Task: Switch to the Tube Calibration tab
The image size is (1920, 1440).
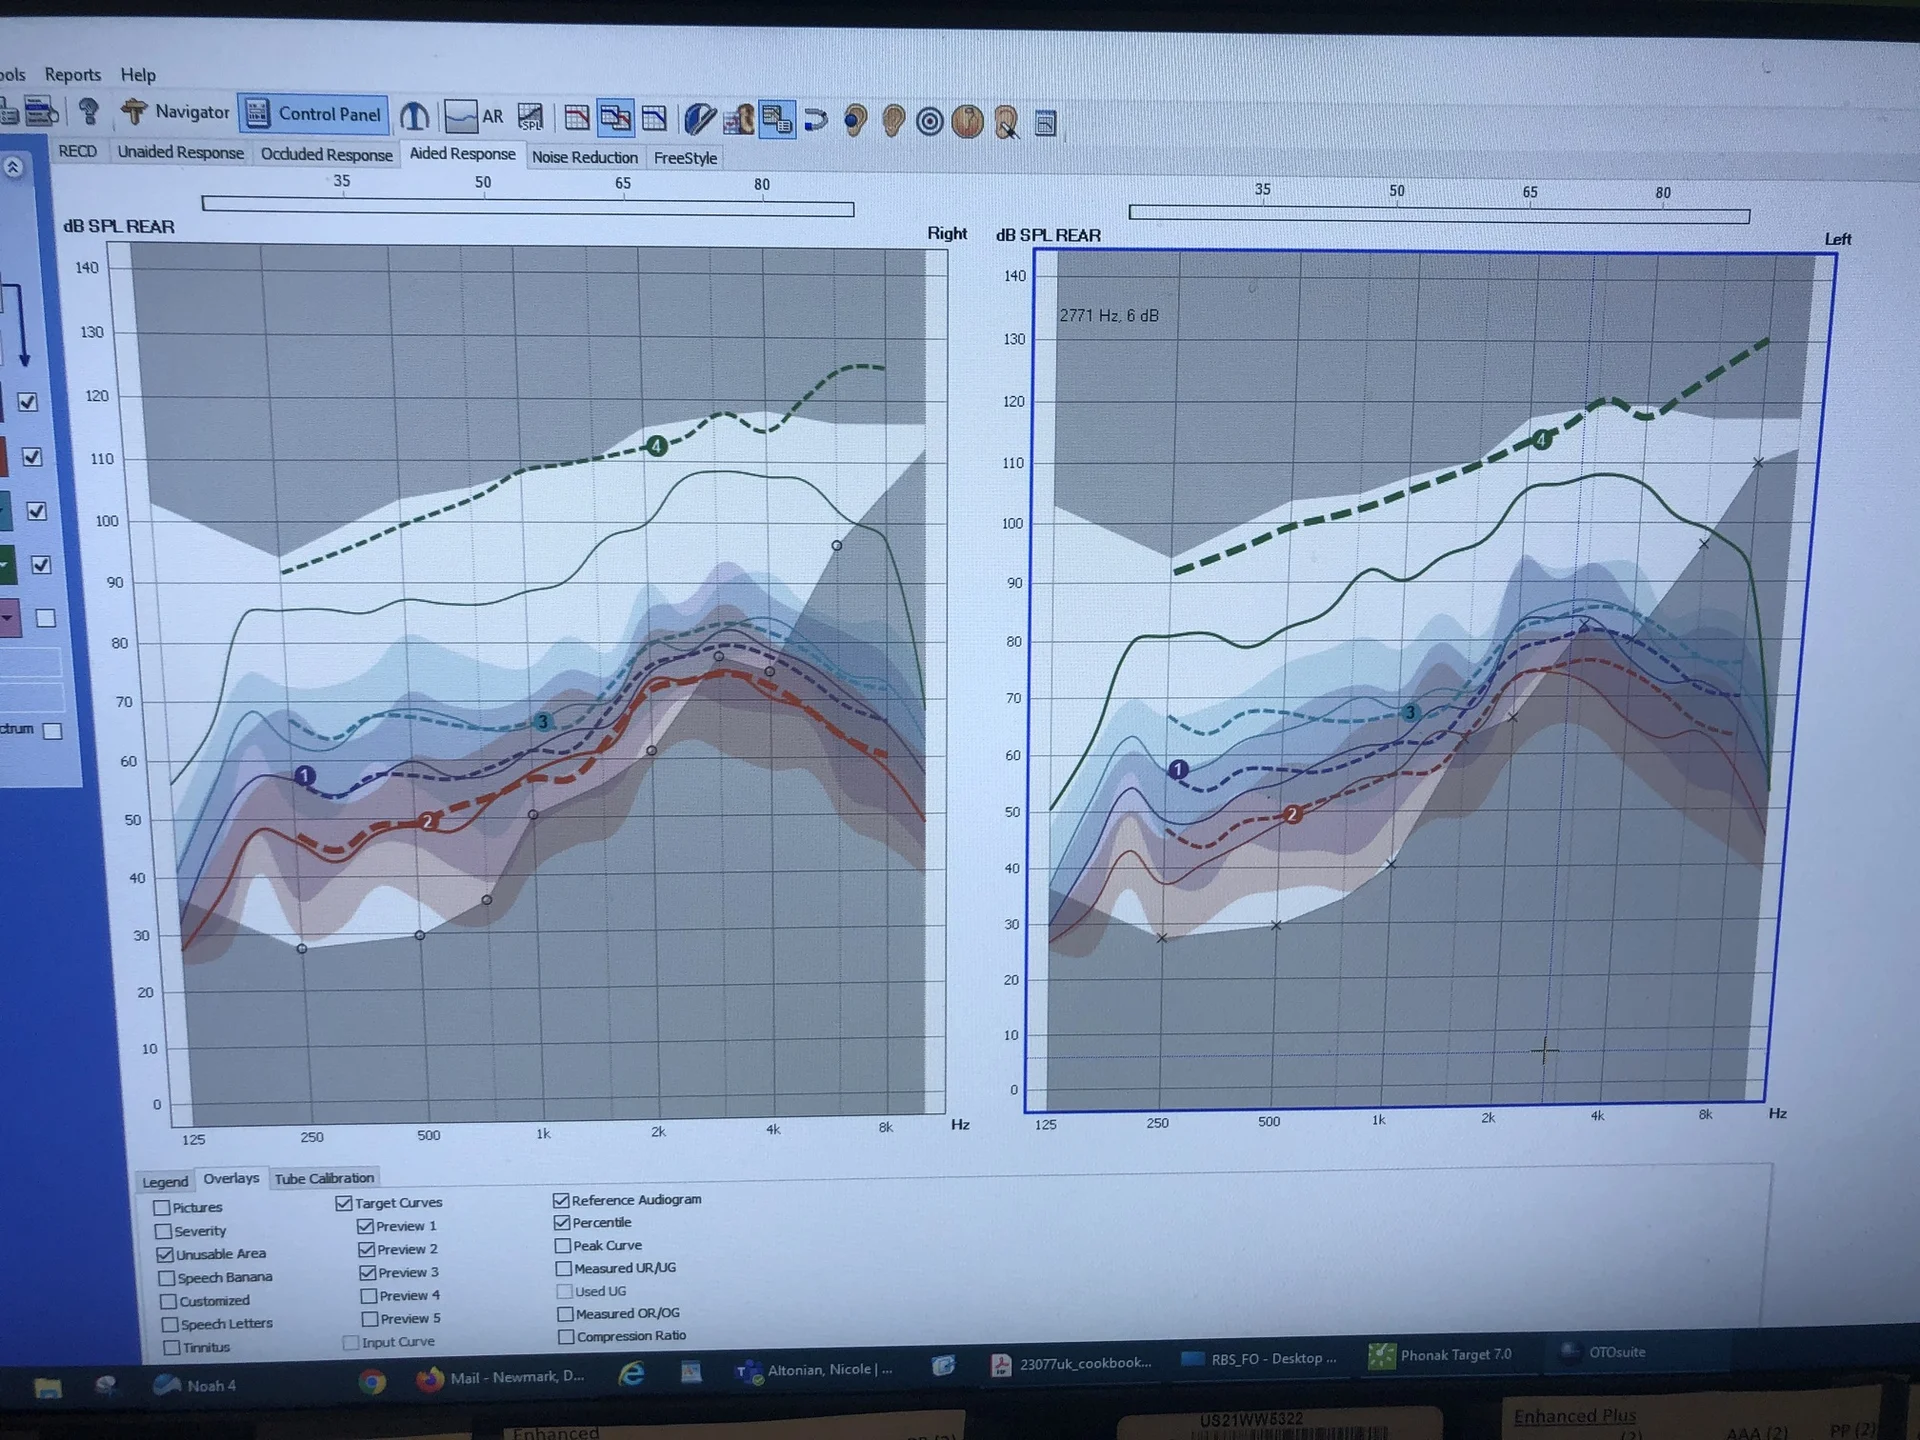Action: pyautogui.click(x=324, y=1178)
